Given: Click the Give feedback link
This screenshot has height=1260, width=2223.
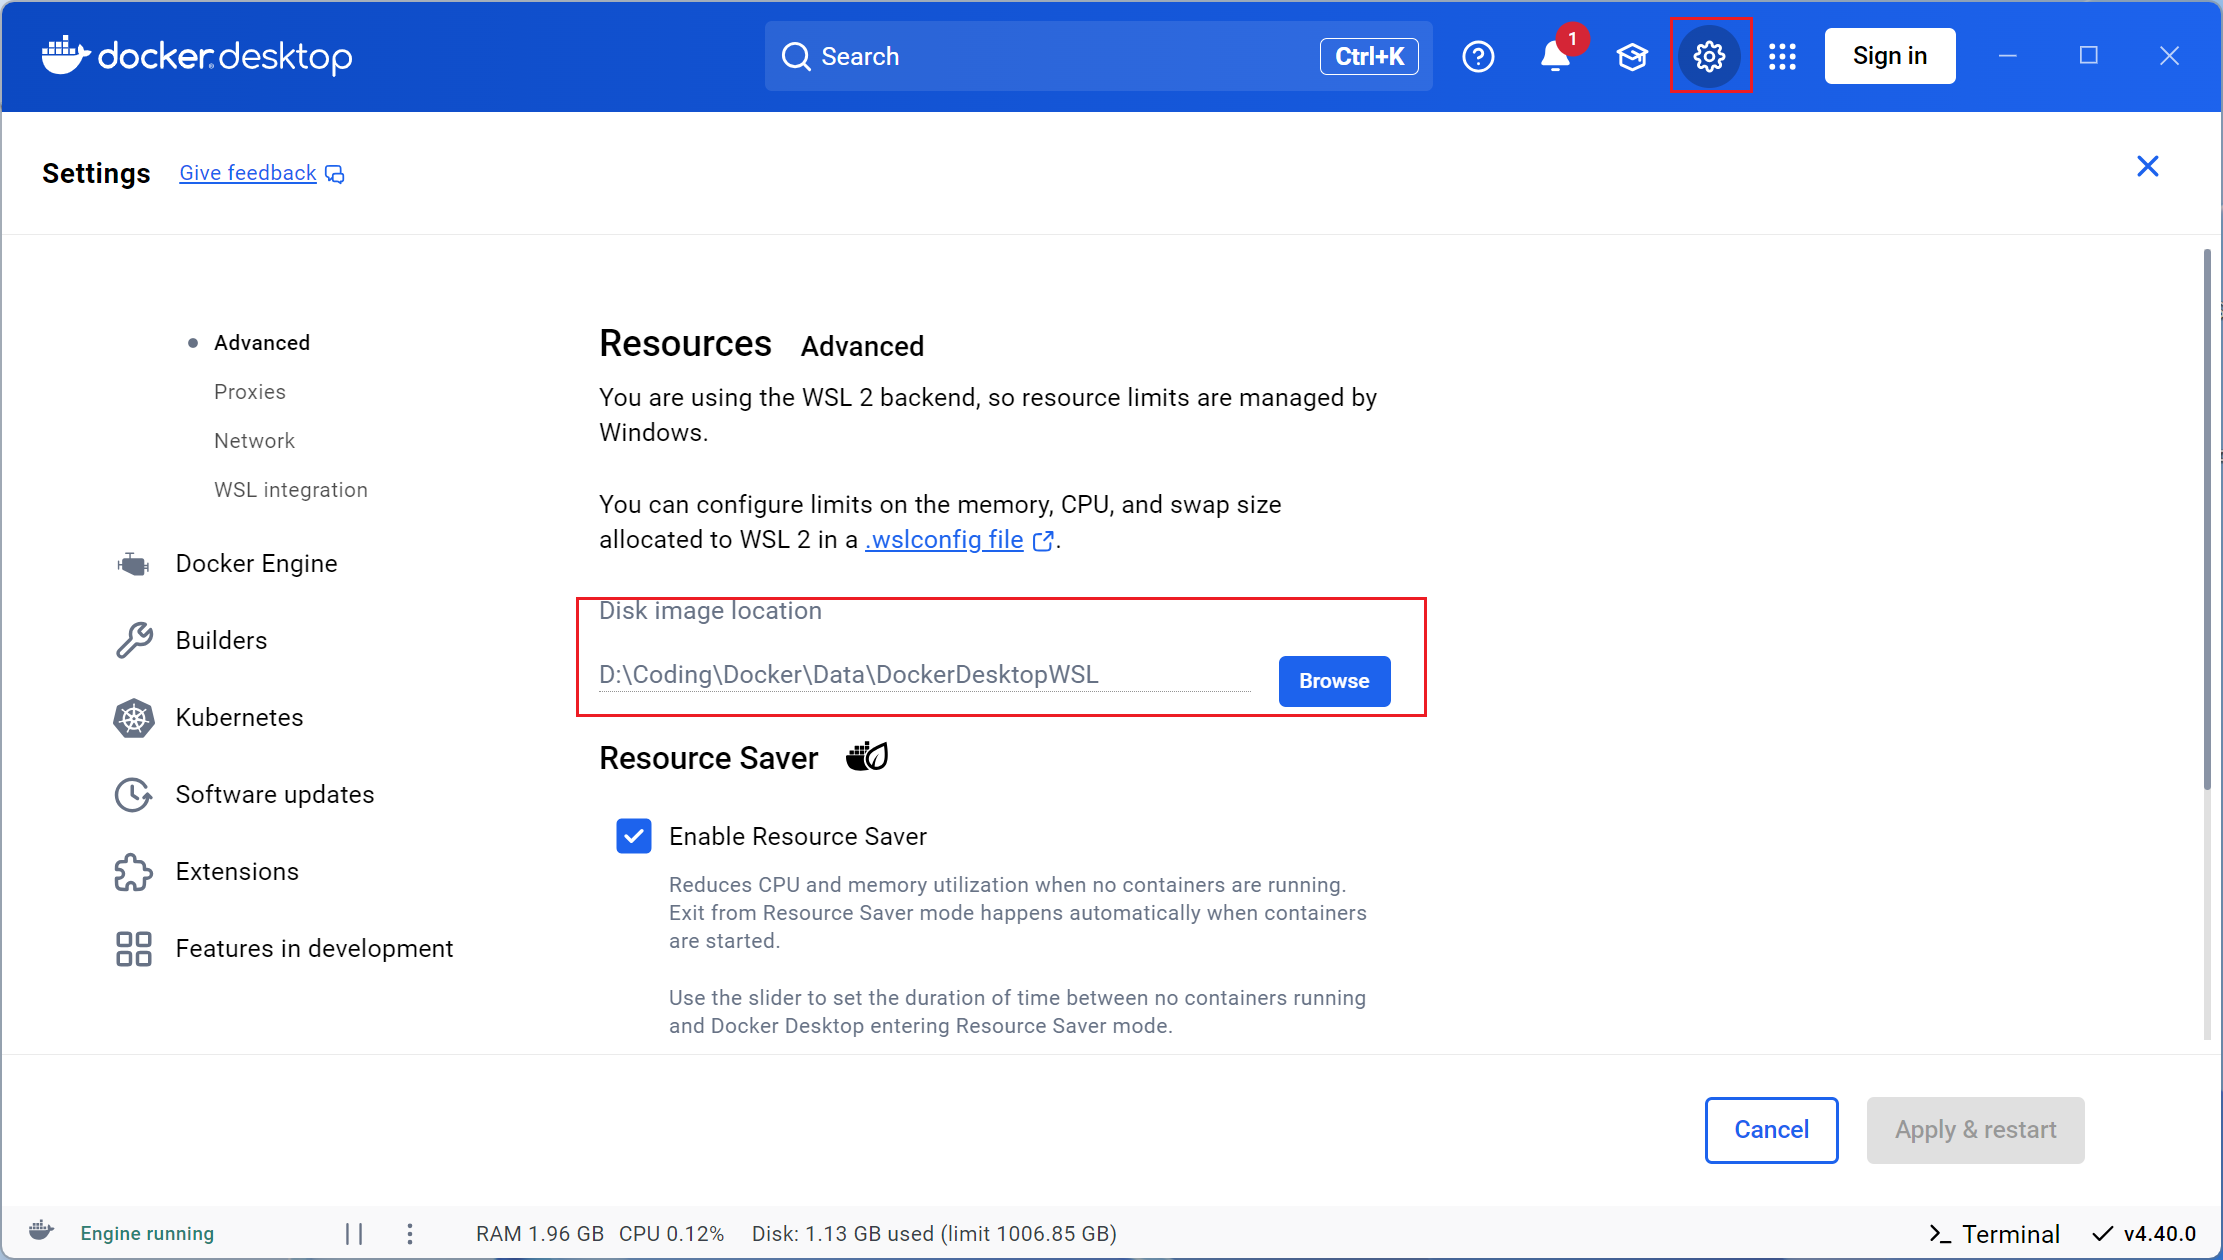Looking at the screenshot, I should pyautogui.click(x=246, y=172).
